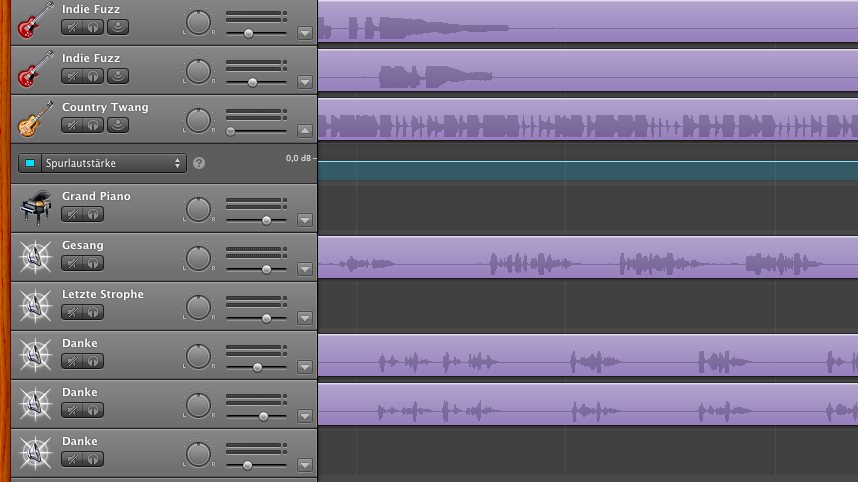Click the Grand Piano instrument icon
The image size is (858, 482).
point(36,207)
